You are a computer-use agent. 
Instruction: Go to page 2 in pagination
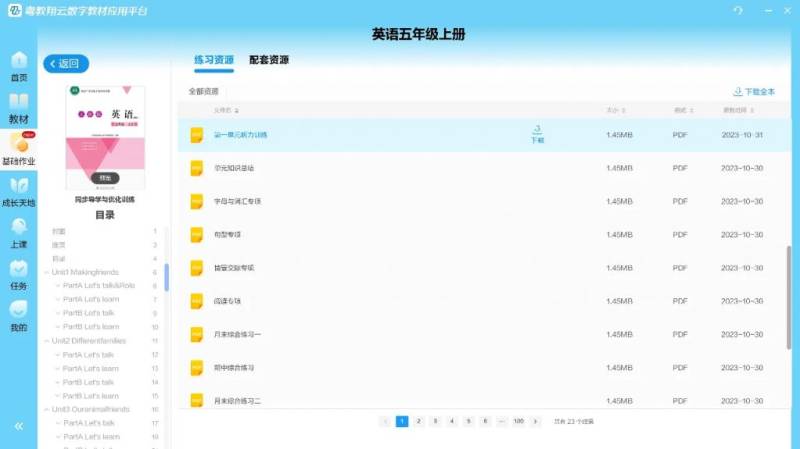pyautogui.click(x=419, y=422)
